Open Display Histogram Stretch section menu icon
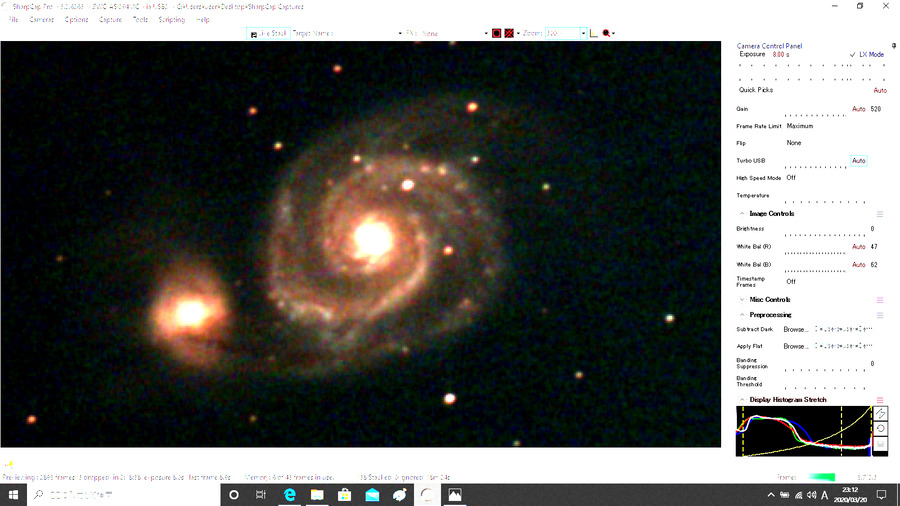900x506 pixels. click(x=880, y=400)
